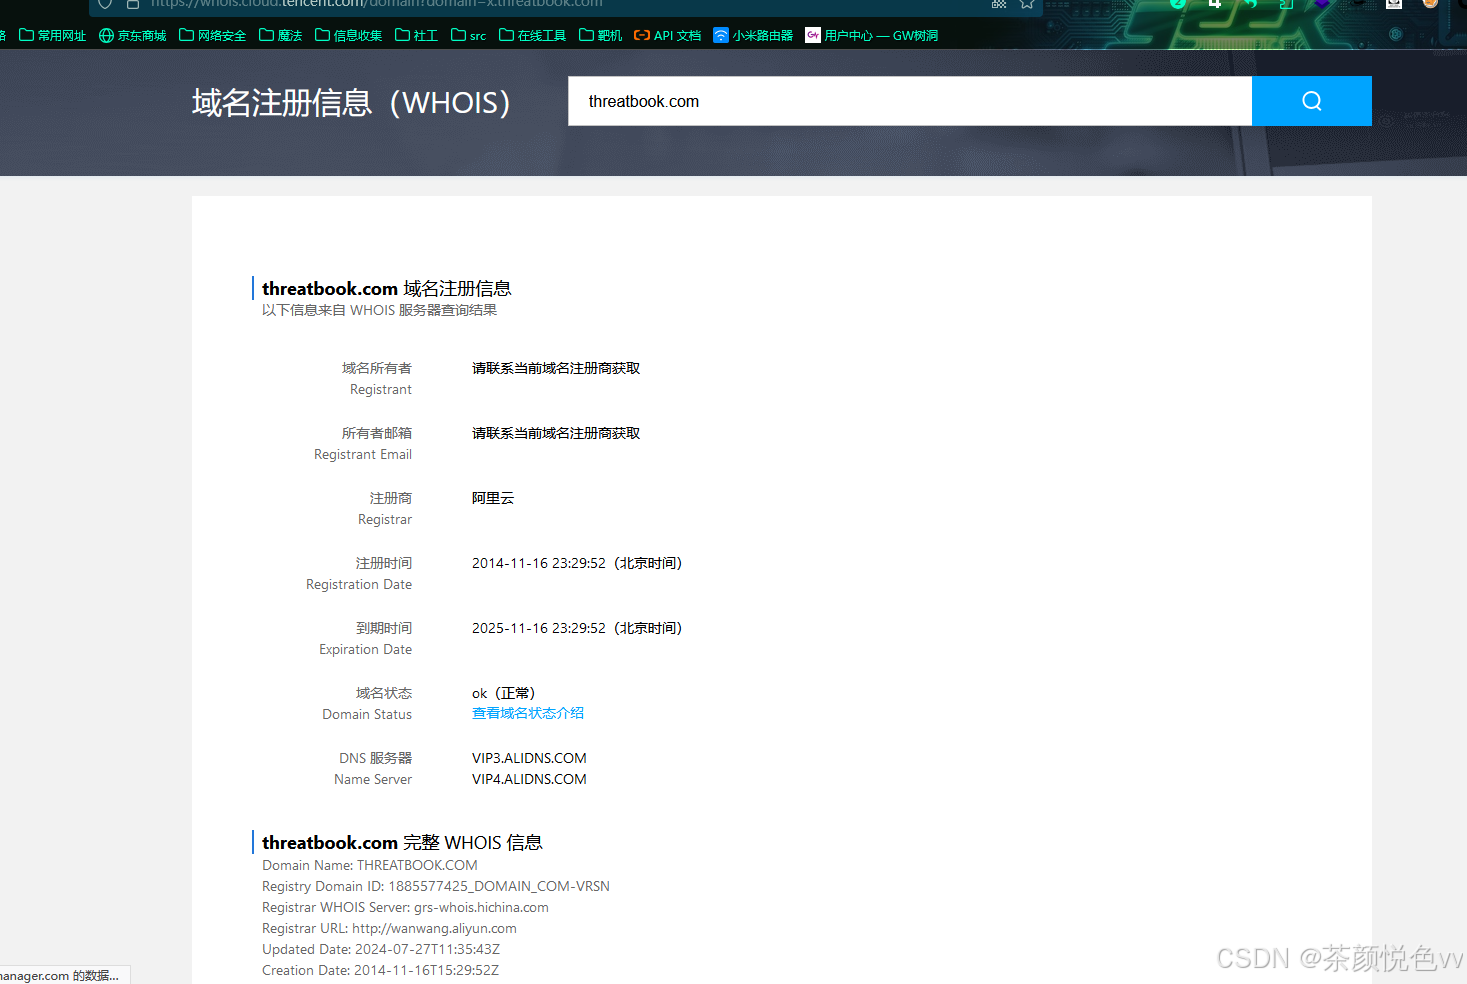The height and width of the screenshot is (984, 1467).
Task: Click the 注册商 Registrar label
Action: (385, 508)
